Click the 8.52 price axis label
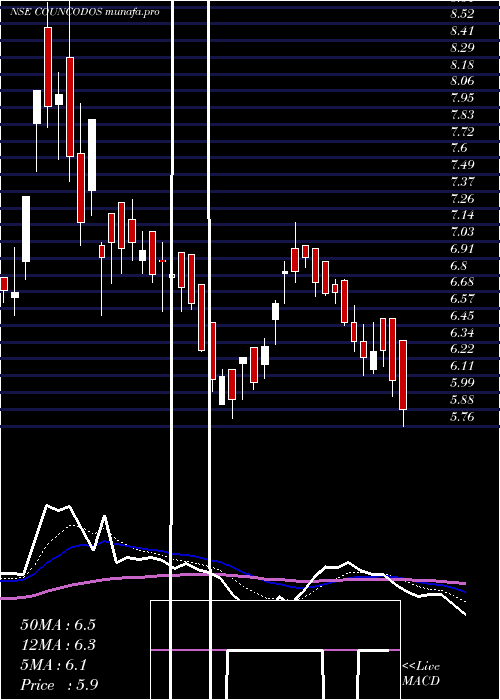Viewport: 500px width, 700px height. point(462,14)
